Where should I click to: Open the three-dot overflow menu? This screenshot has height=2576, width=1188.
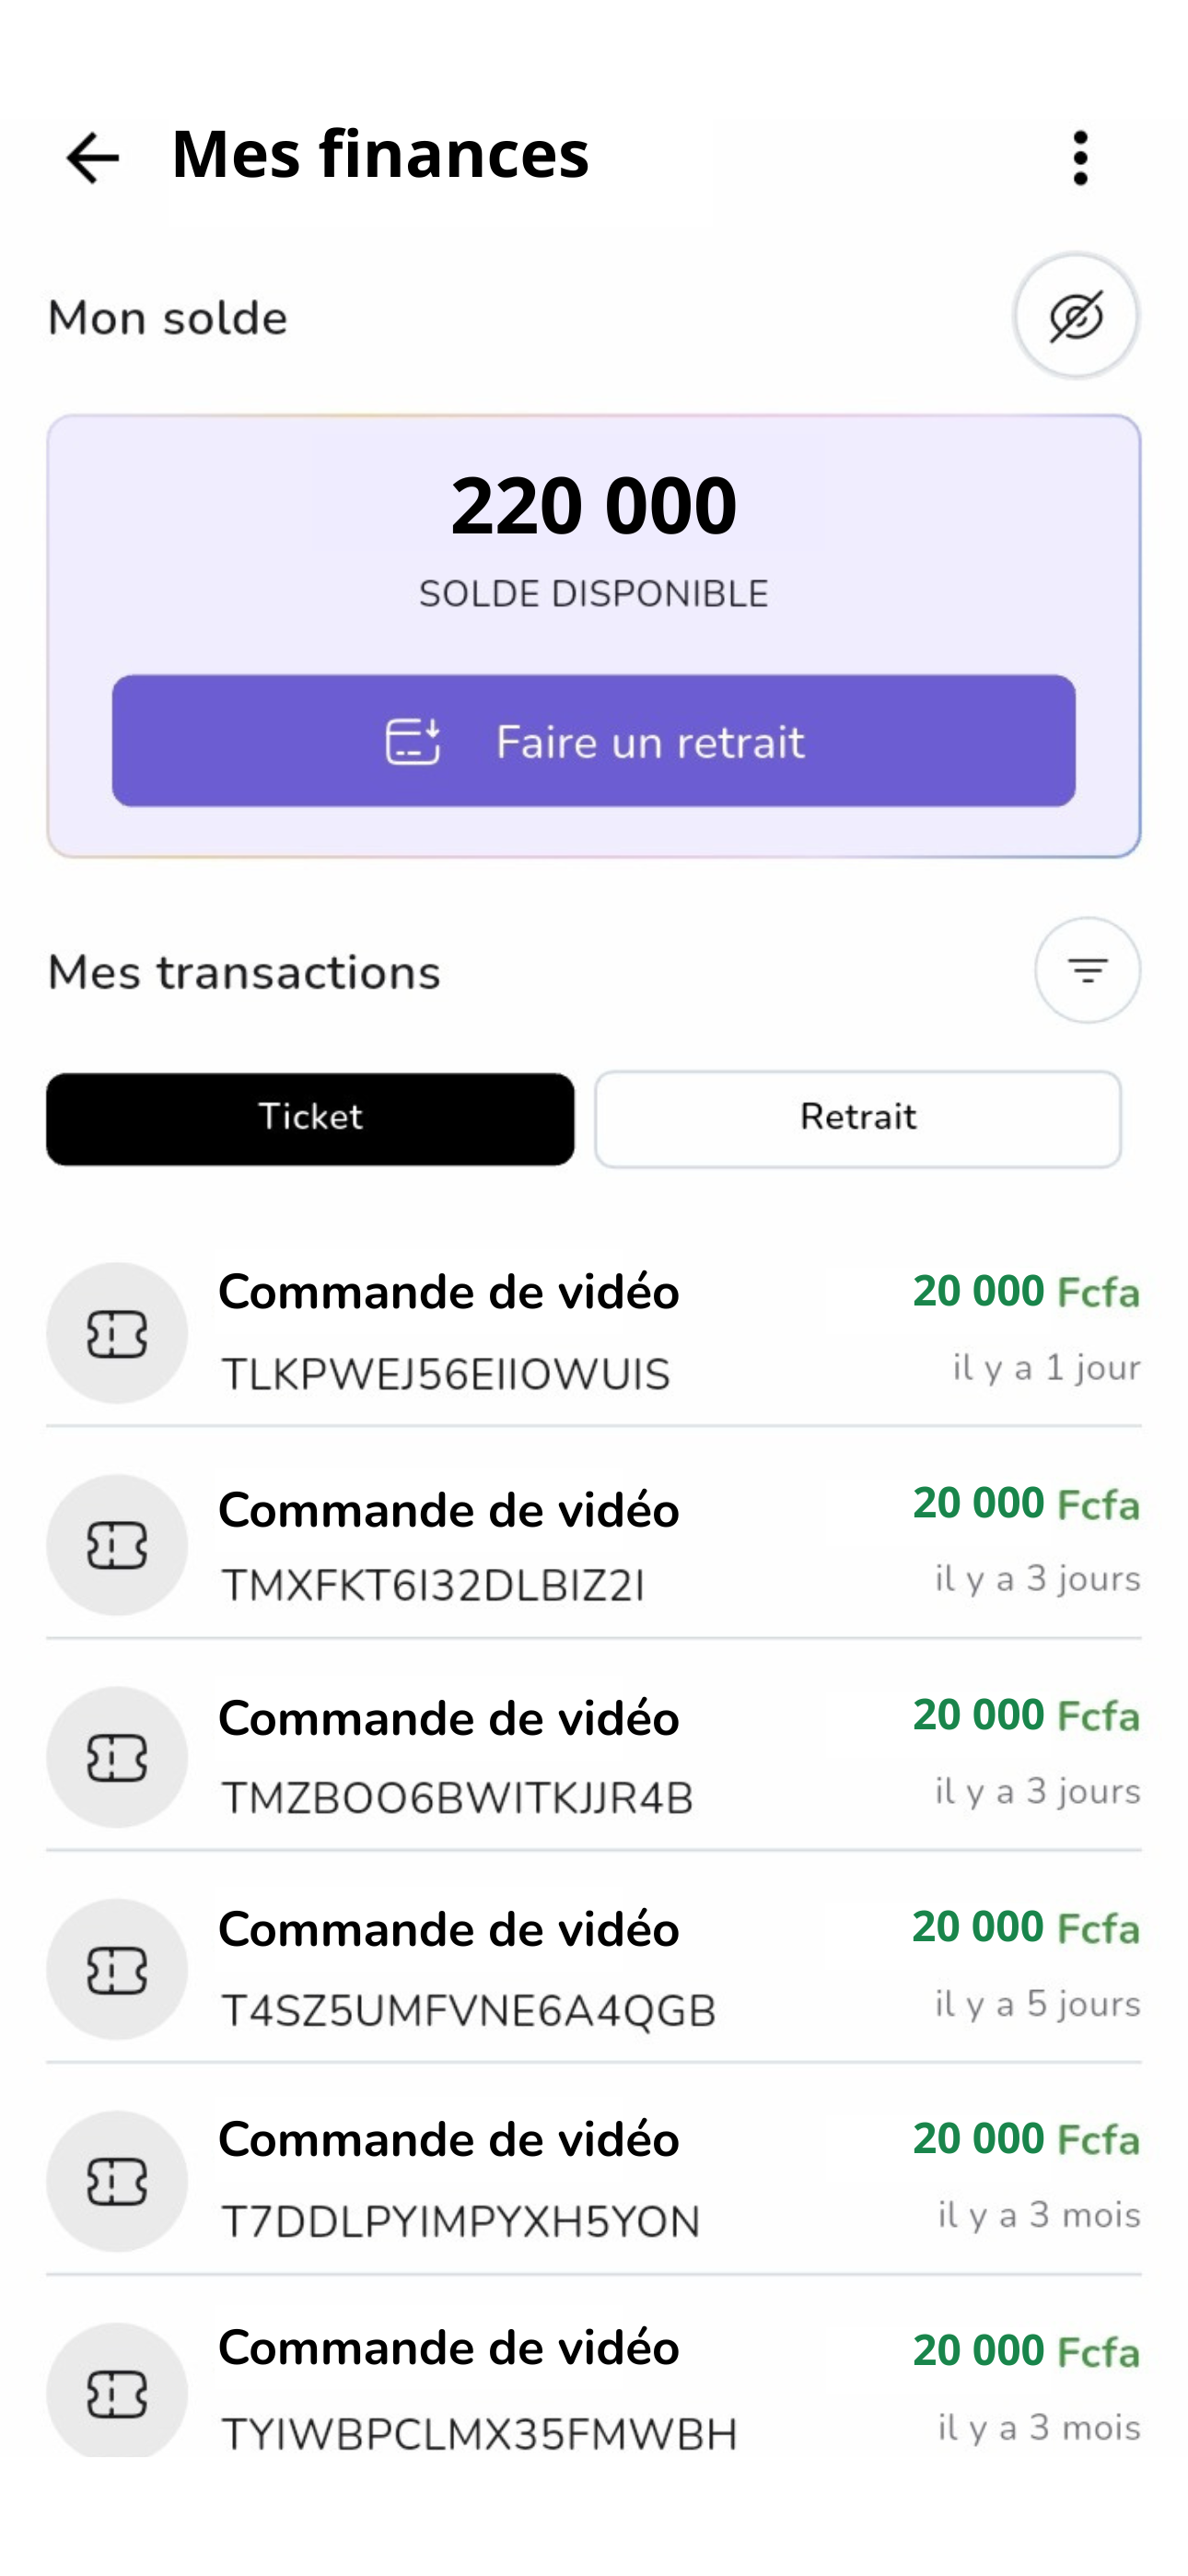tap(1080, 158)
